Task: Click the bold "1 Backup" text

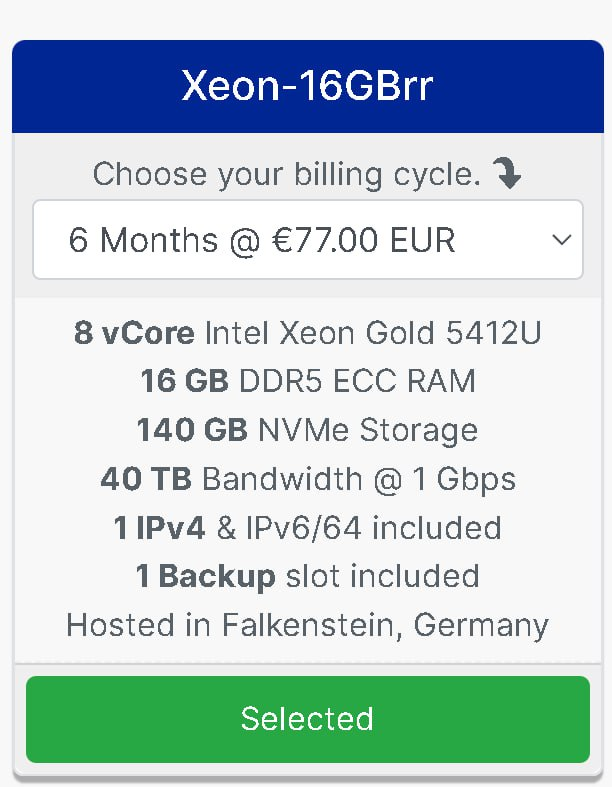Action: 205,576
